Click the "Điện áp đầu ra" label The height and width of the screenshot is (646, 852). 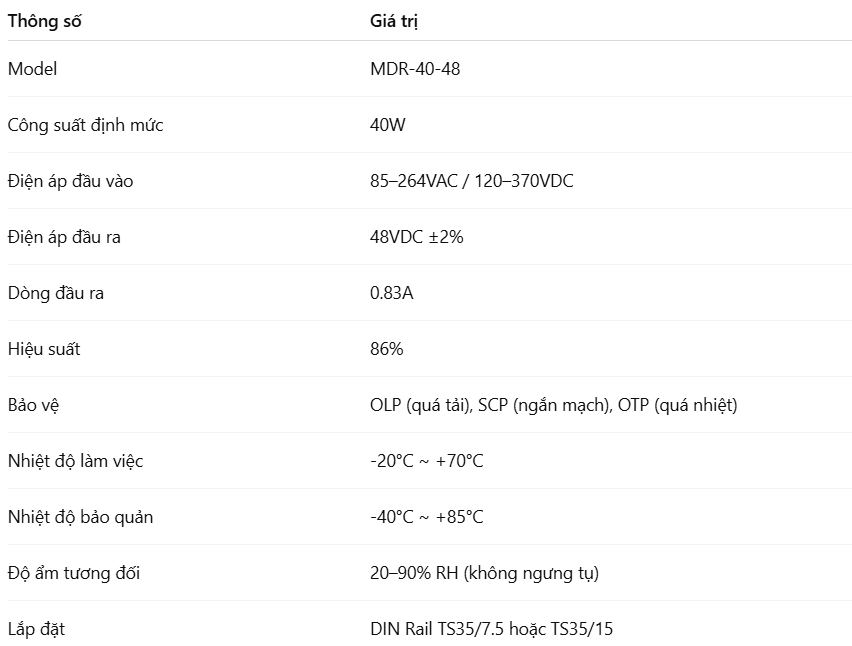64,237
